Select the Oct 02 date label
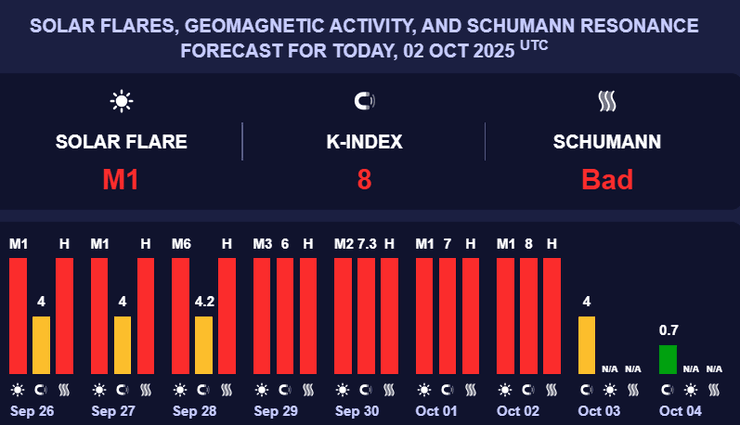 517,411
